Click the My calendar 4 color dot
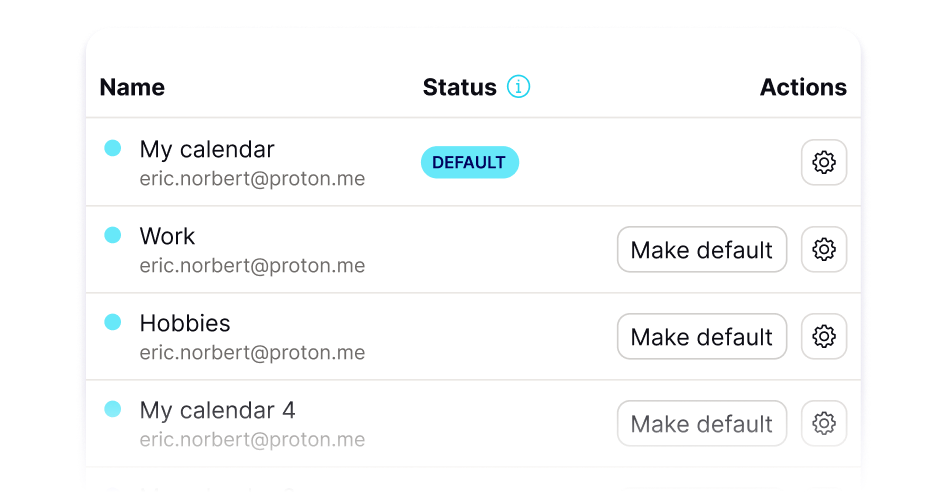Screen dimensions: 950x500 [113, 409]
